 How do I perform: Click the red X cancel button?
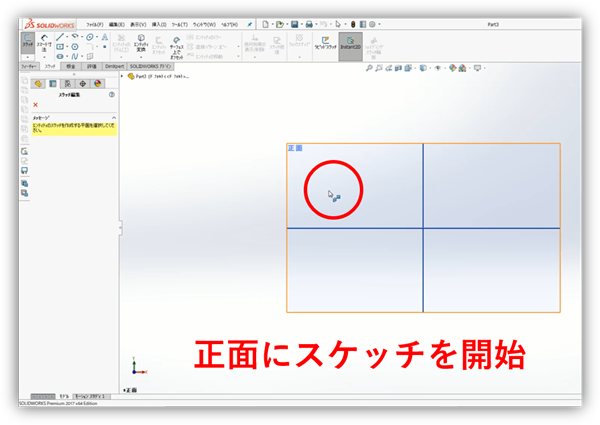[x=36, y=105]
